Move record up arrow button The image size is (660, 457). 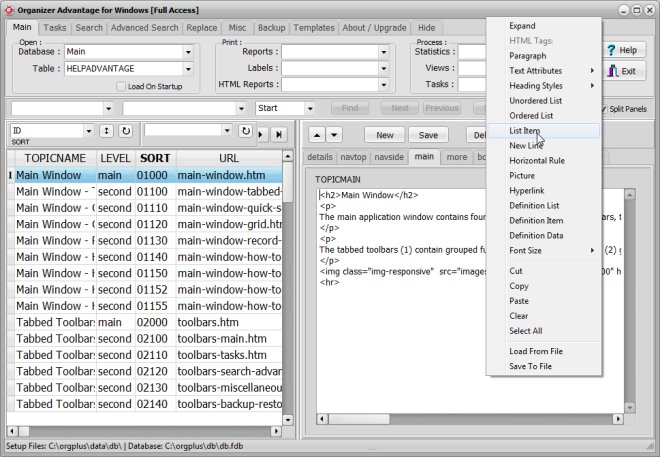click(317, 135)
